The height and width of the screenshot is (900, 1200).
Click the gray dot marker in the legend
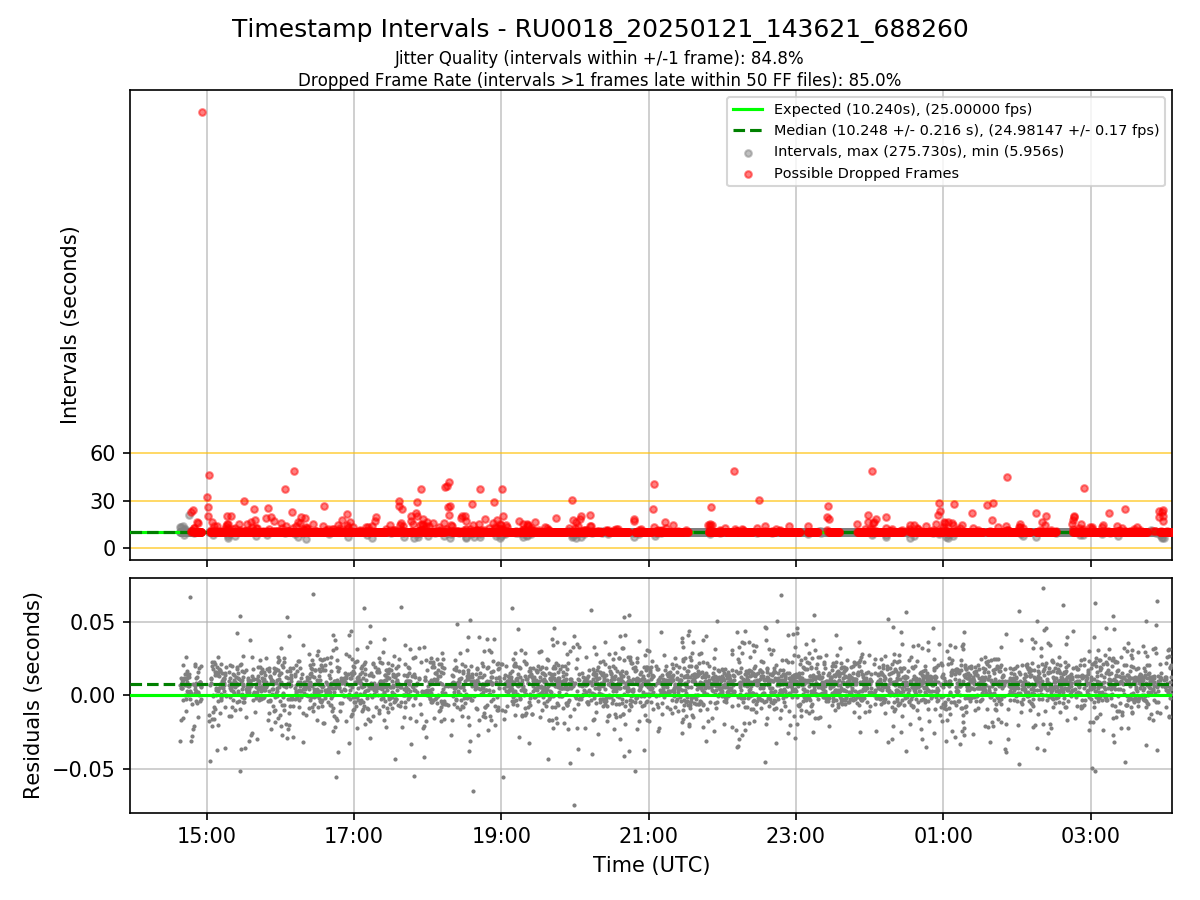pos(748,152)
